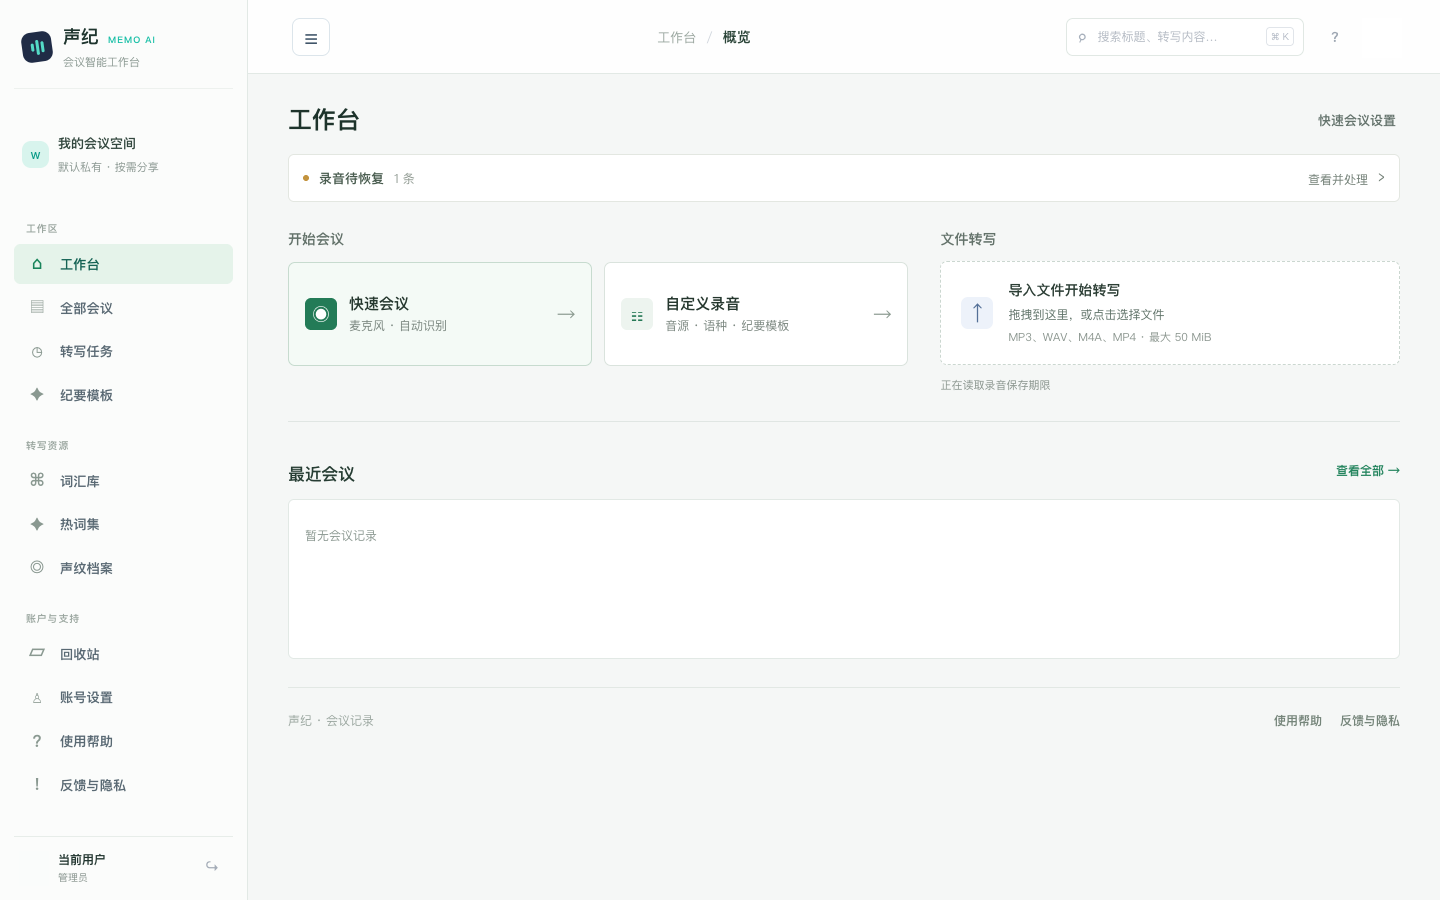Click the W avatar of 我的会议空间
Viewport: 1440px width, 900px height.
point(35,155)
